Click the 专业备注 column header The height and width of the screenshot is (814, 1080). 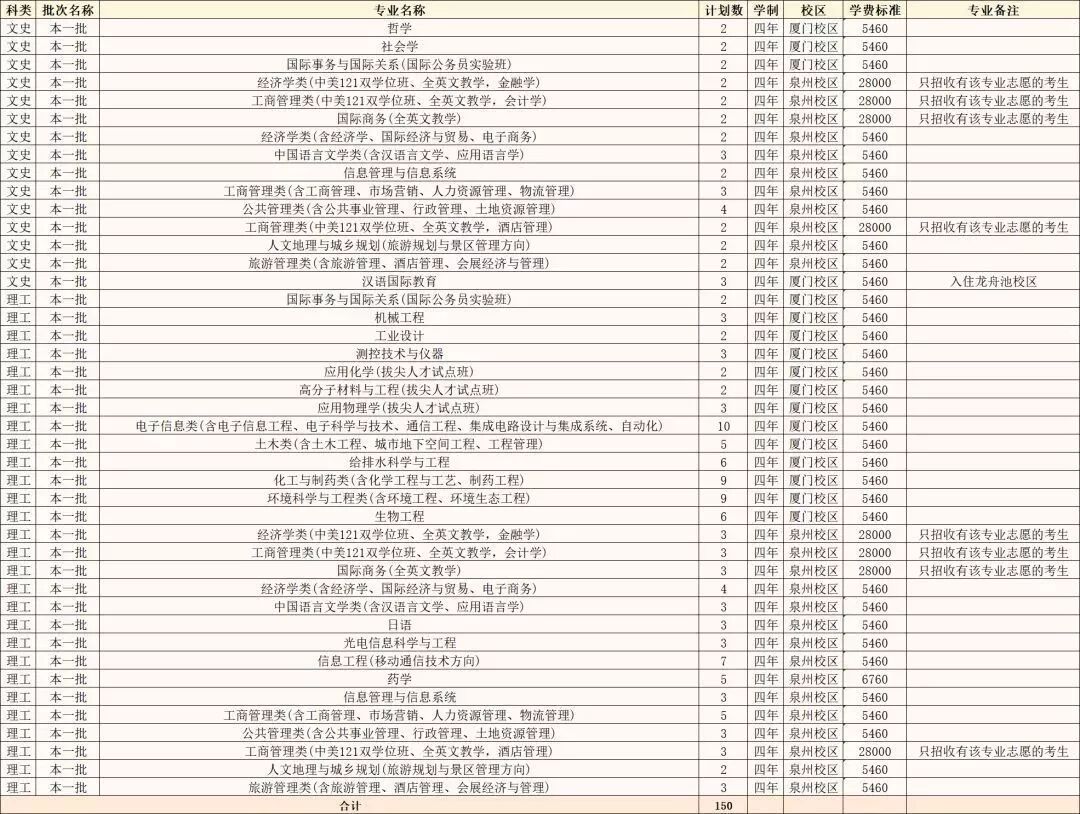coord(993,10)
